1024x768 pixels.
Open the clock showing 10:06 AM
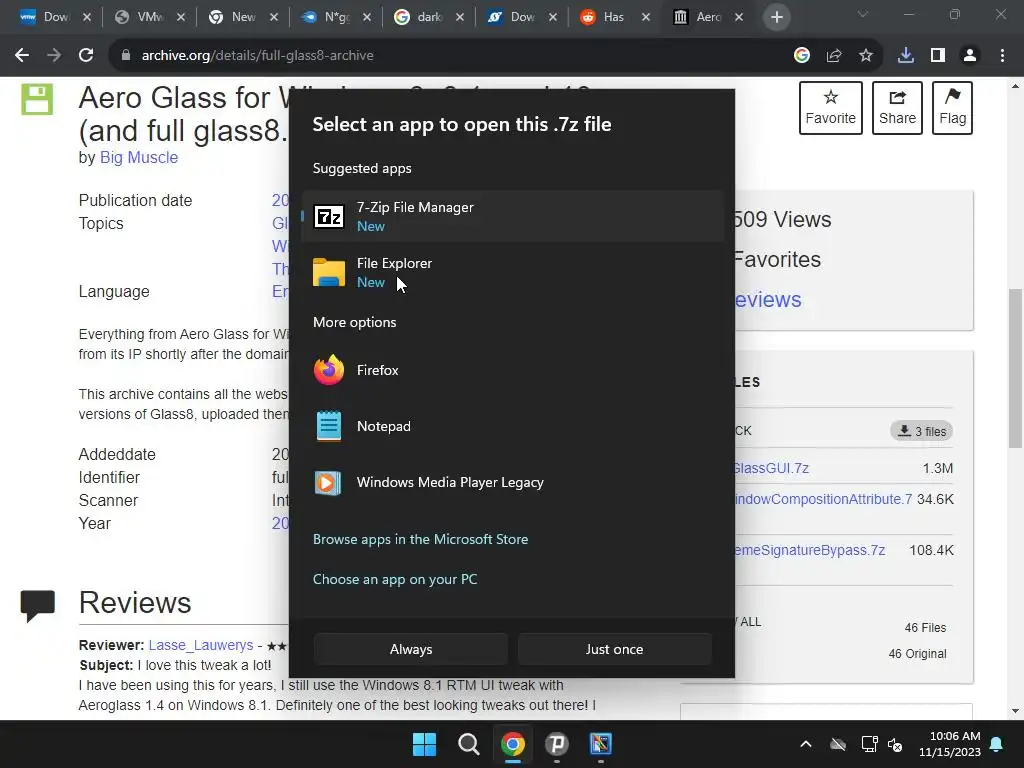(950, 744)
